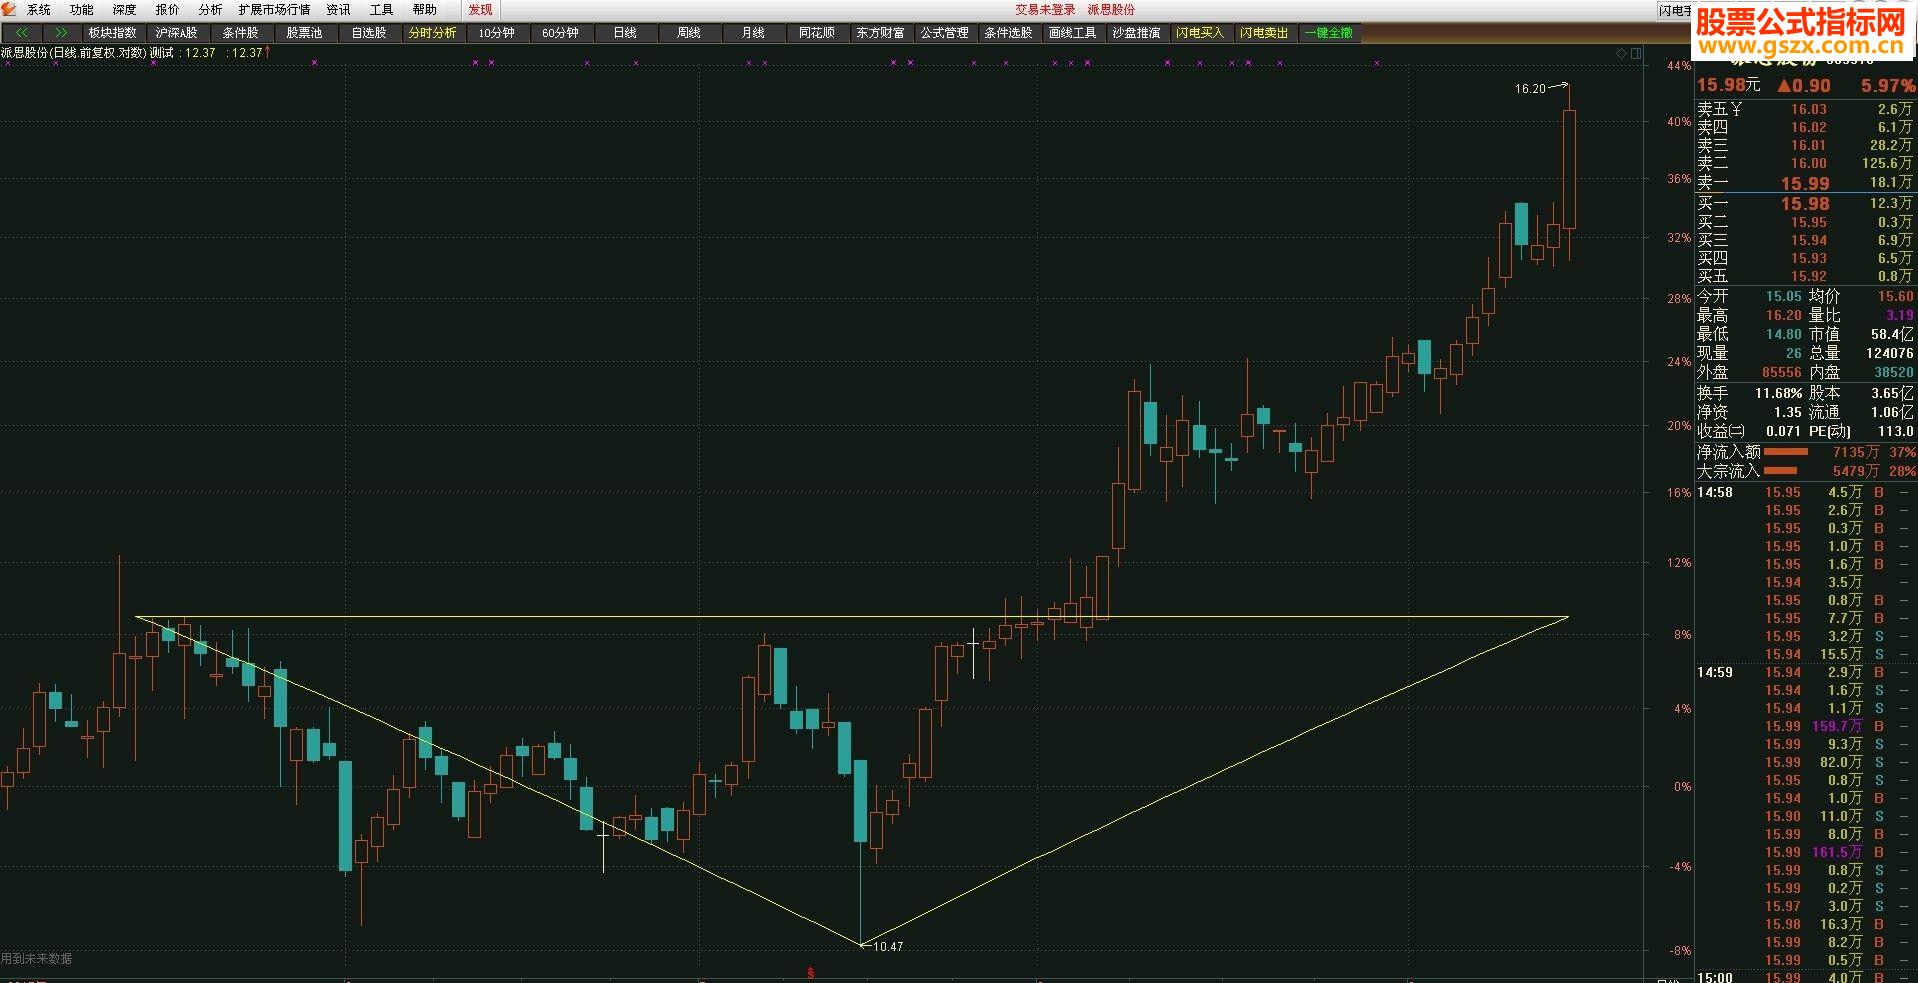Click the 159.7万 trade tick row
This screenshot has width=1918, height=983.
1805,726
